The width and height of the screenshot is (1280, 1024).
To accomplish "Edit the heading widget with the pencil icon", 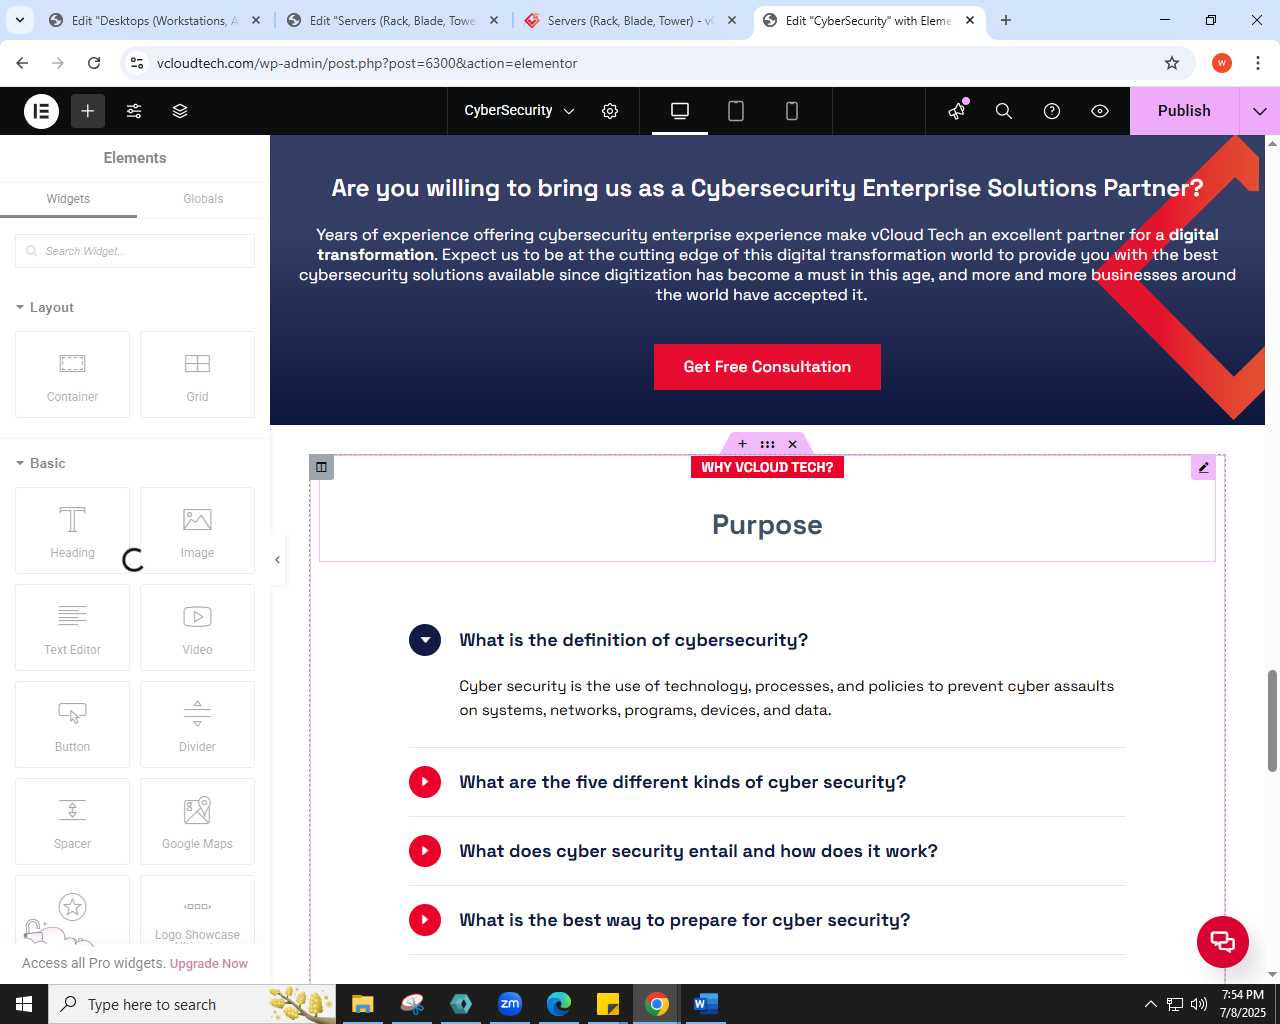I will click(x=1203, y=467).
